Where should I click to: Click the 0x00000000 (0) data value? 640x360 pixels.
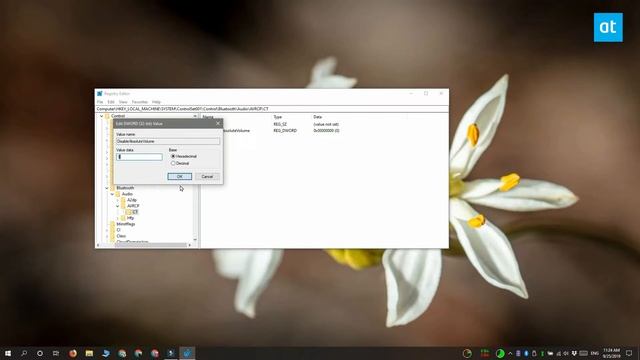pos(326,131)
